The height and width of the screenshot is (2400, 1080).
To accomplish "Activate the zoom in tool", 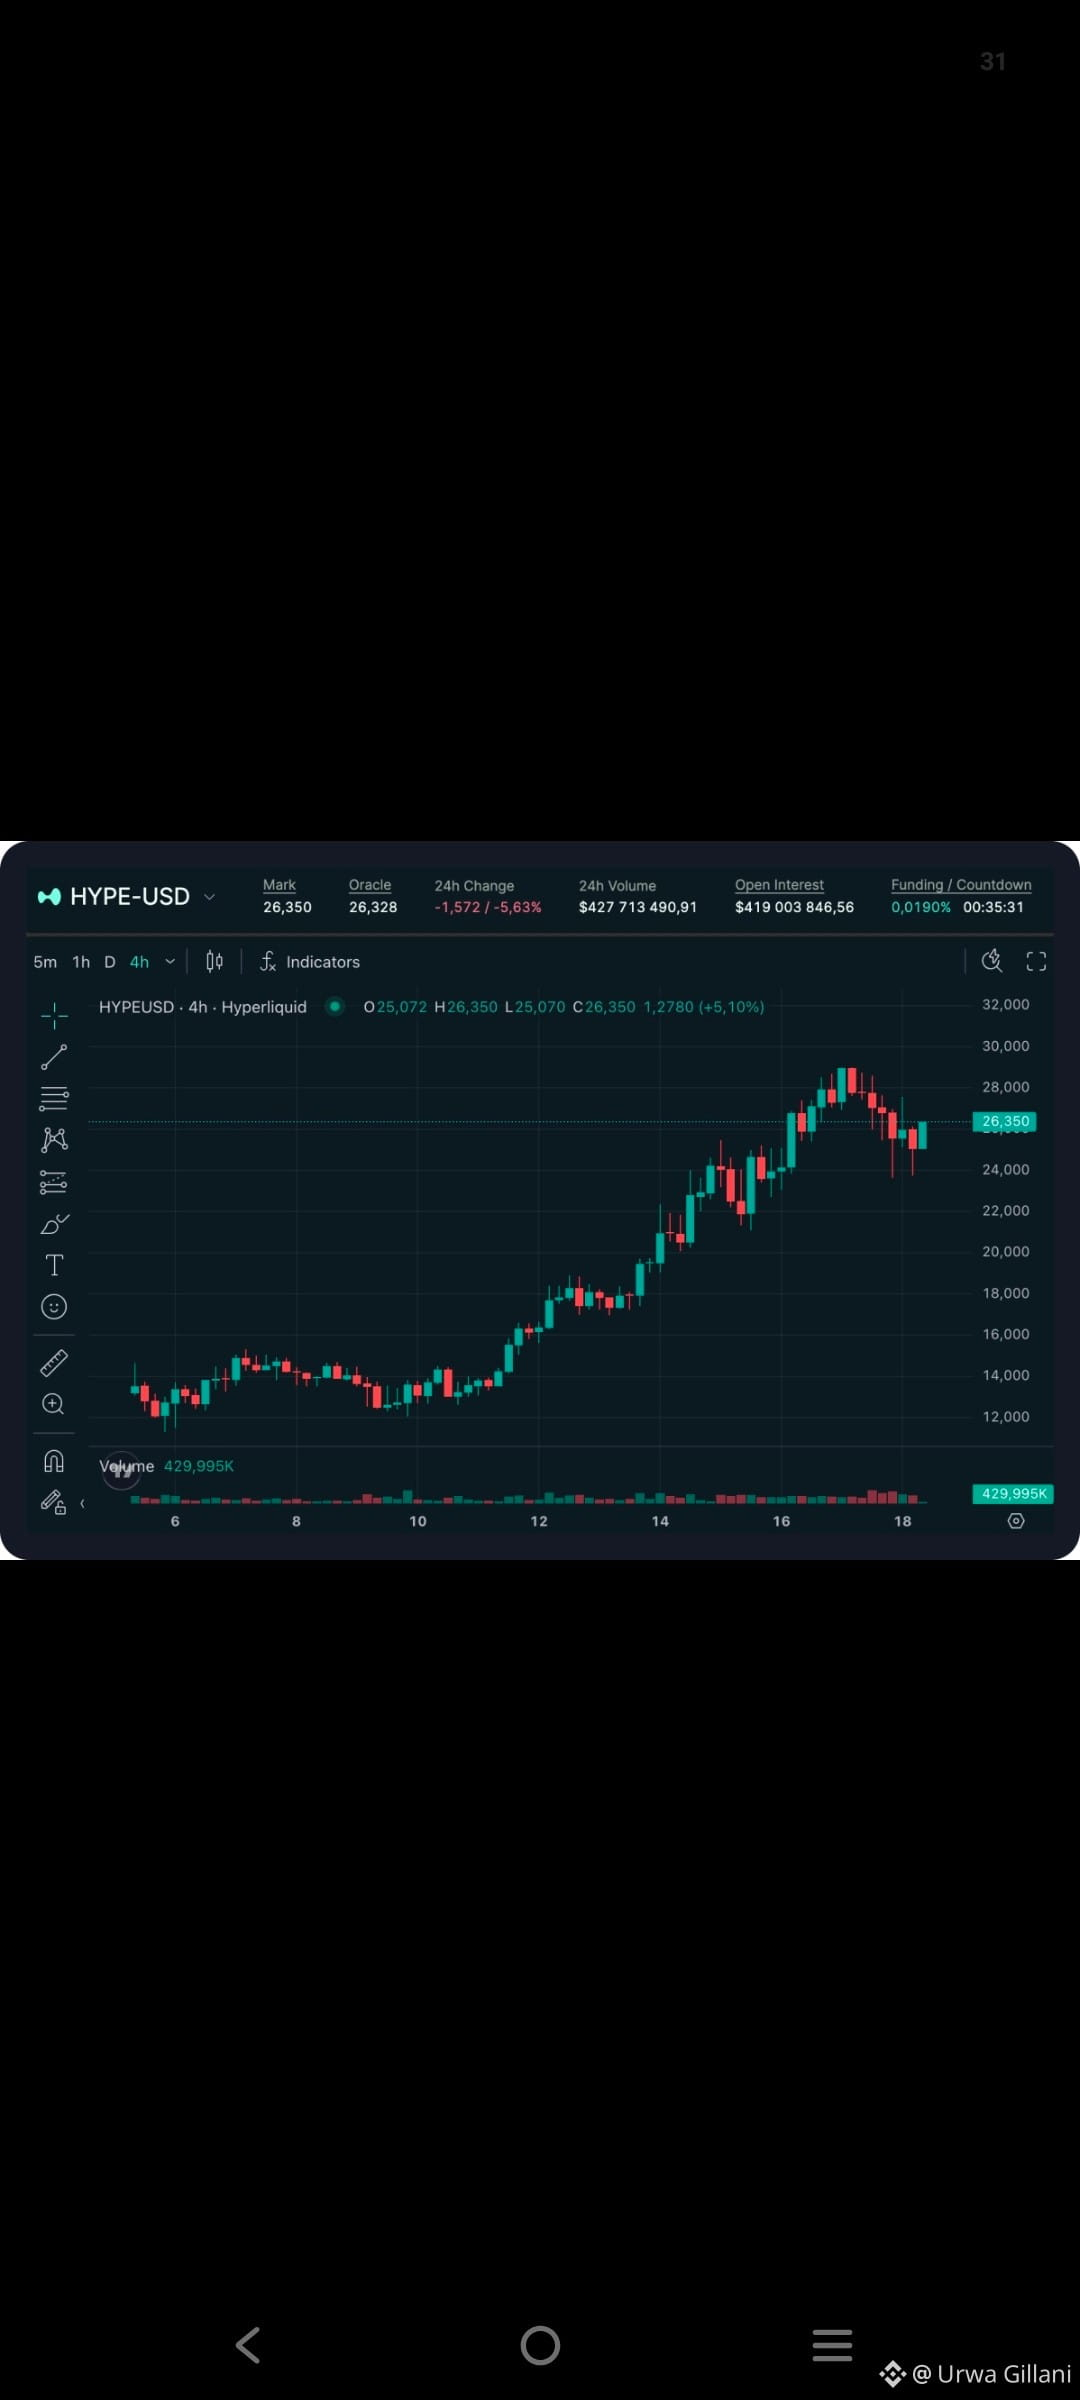I will point(54,1404).
